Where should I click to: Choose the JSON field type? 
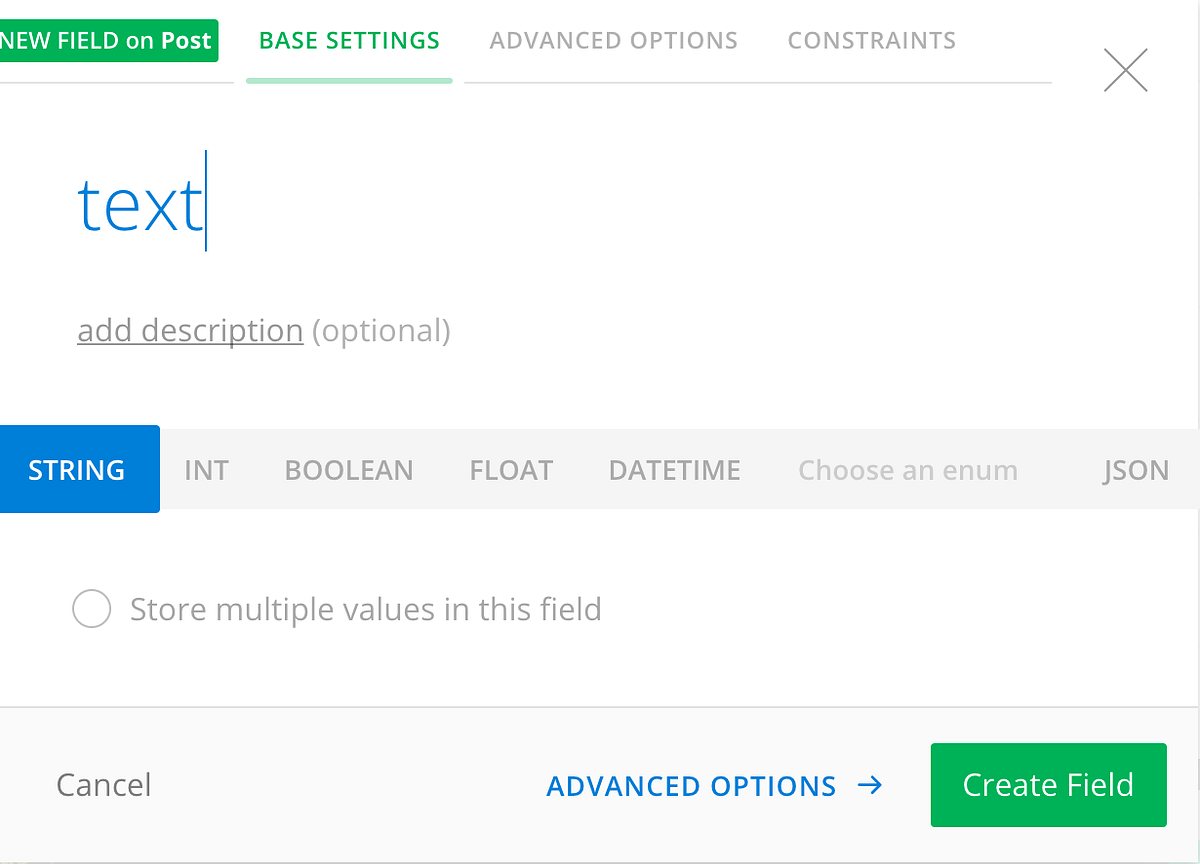pos(1135,470)
